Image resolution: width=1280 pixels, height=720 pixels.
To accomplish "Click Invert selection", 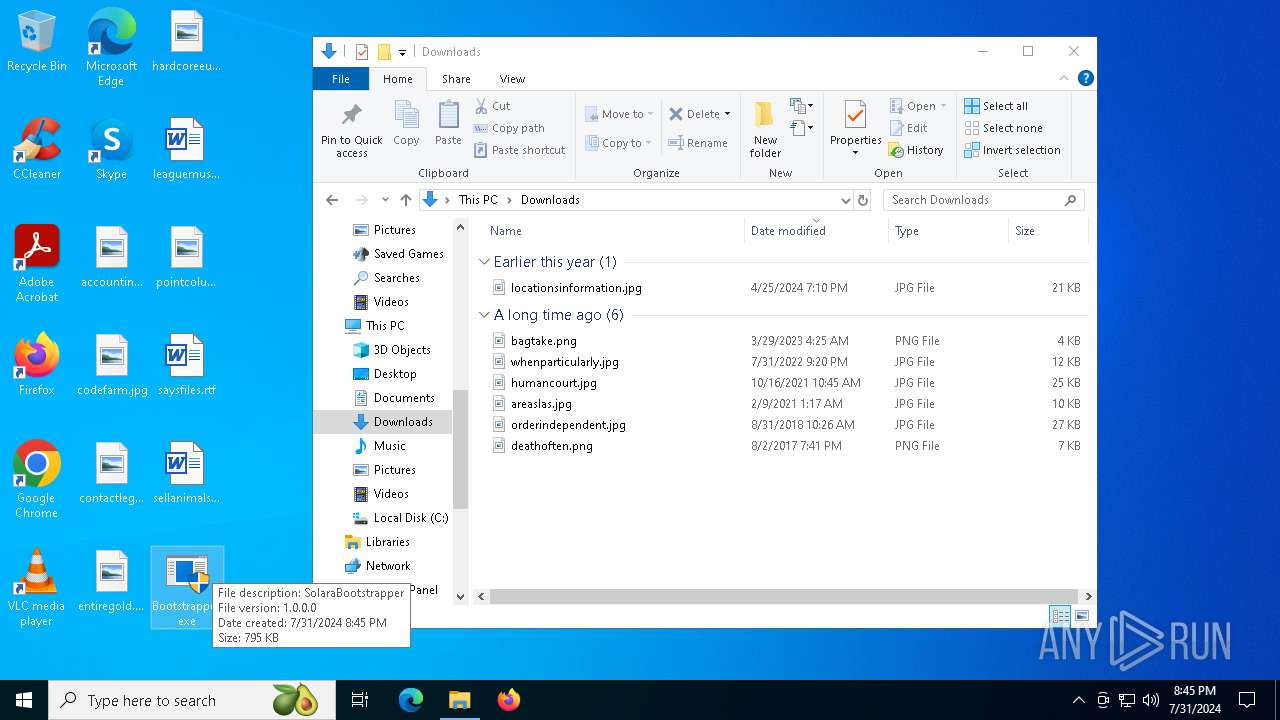I will pyautogui.click(x=1012, y=150).
